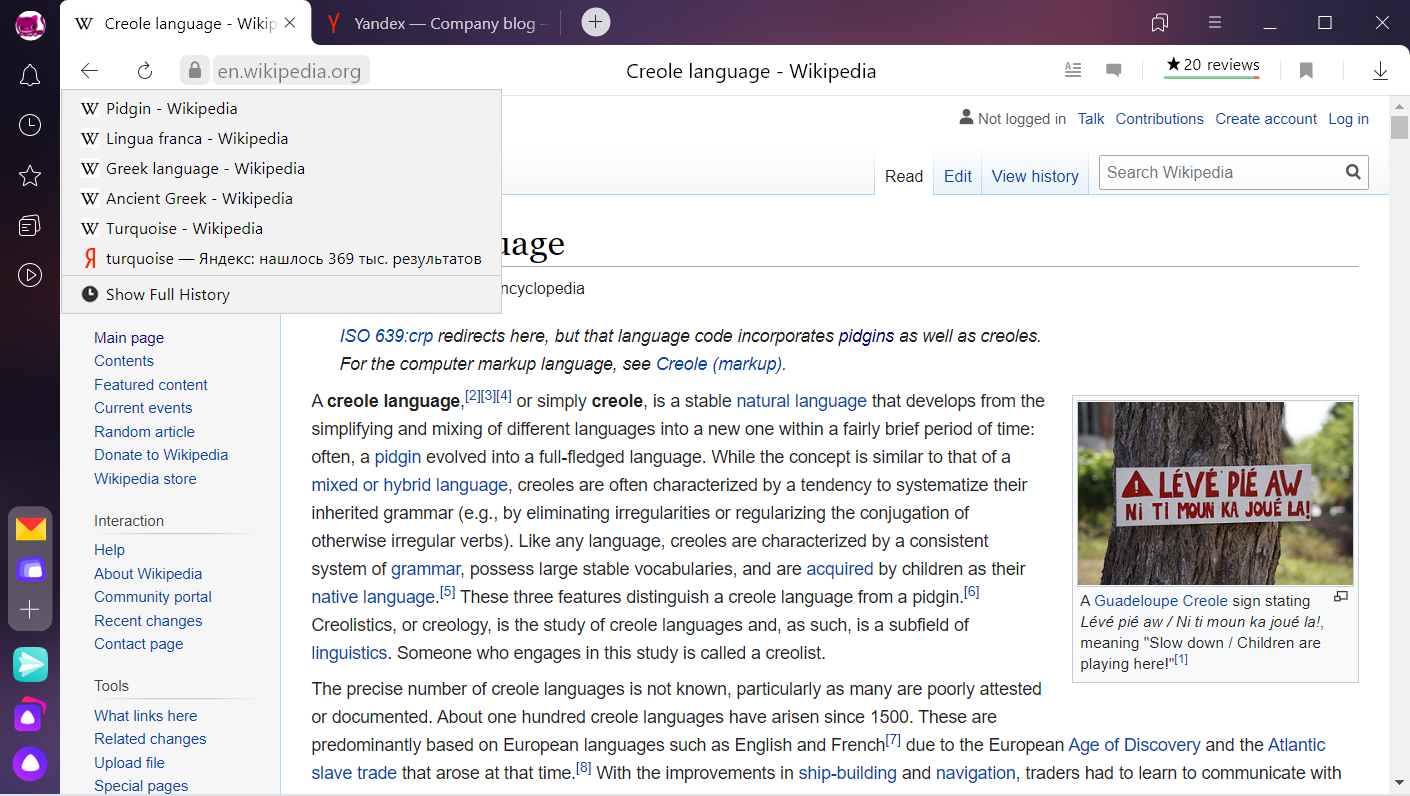Open the downloads arrow icon

(x=1380, y=70)
